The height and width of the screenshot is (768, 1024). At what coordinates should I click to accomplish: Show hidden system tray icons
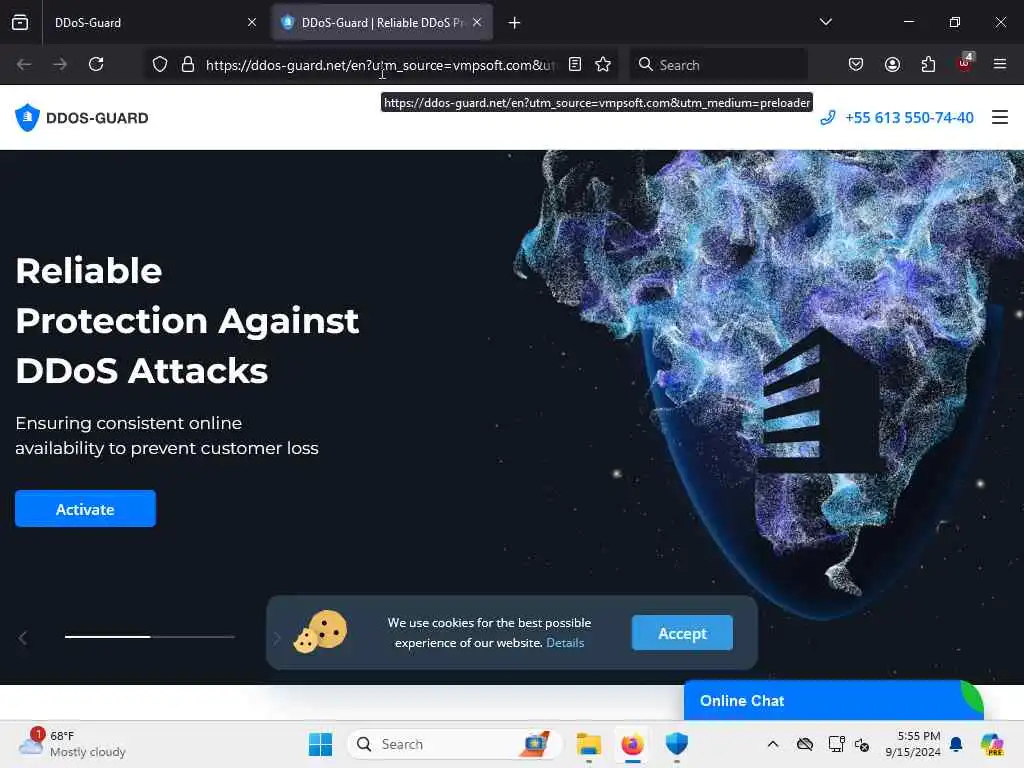[x=773, y=744]
